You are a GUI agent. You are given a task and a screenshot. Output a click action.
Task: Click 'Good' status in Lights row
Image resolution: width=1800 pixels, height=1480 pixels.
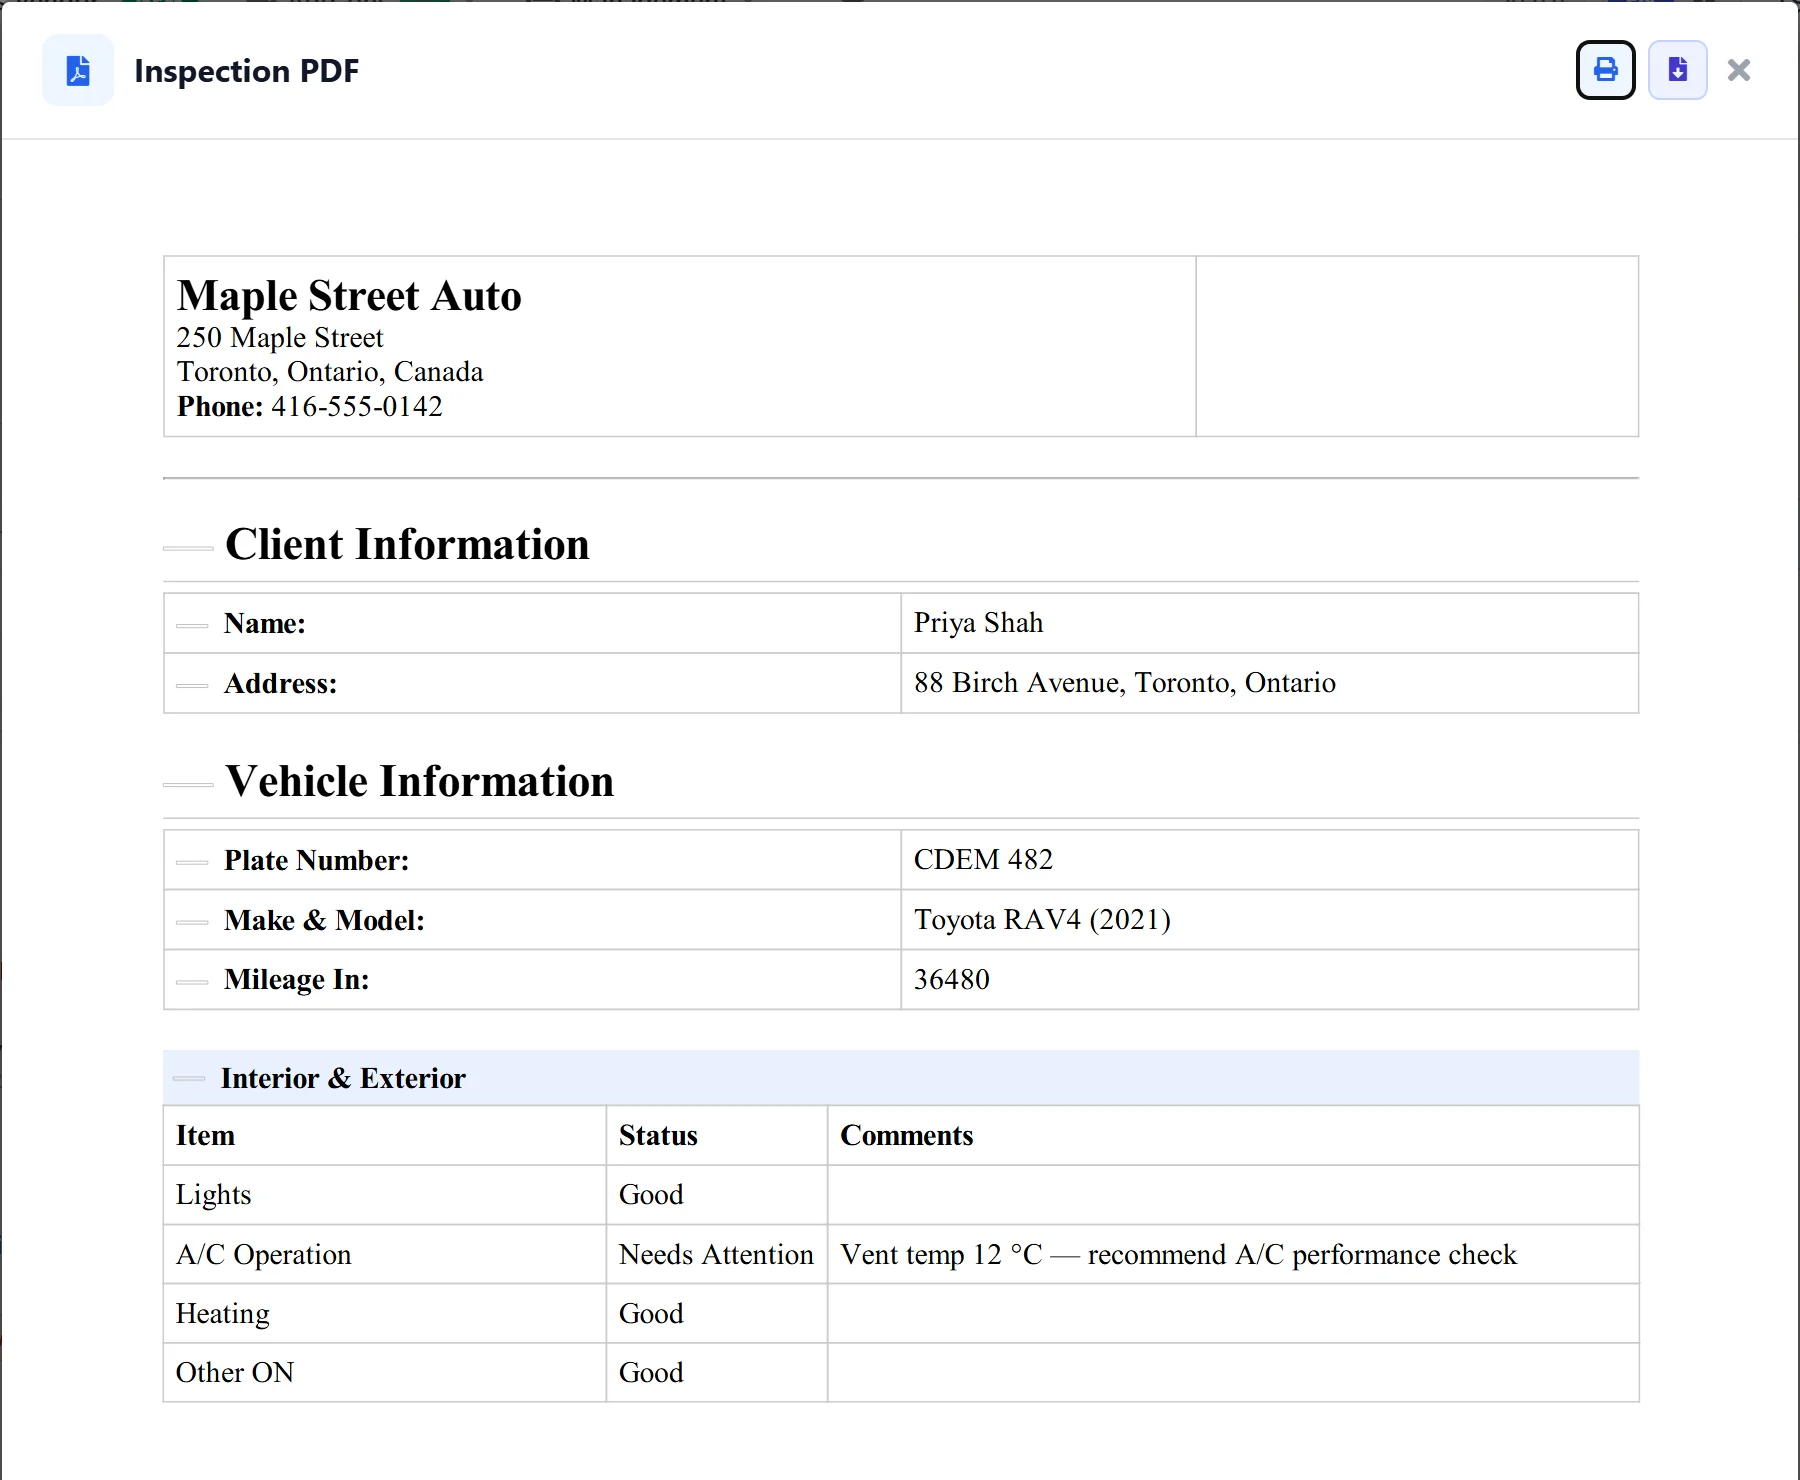click(717, 1195)
